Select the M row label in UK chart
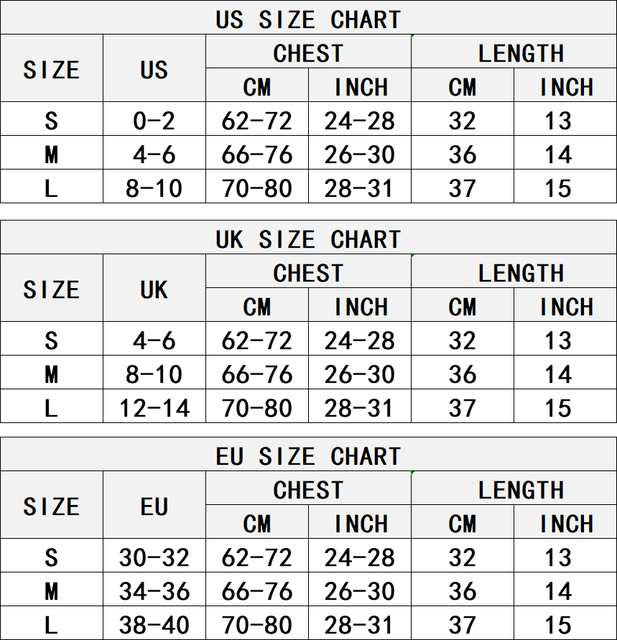Image resolution: width=617 pixels, height=640 pixels. (52, 375)
